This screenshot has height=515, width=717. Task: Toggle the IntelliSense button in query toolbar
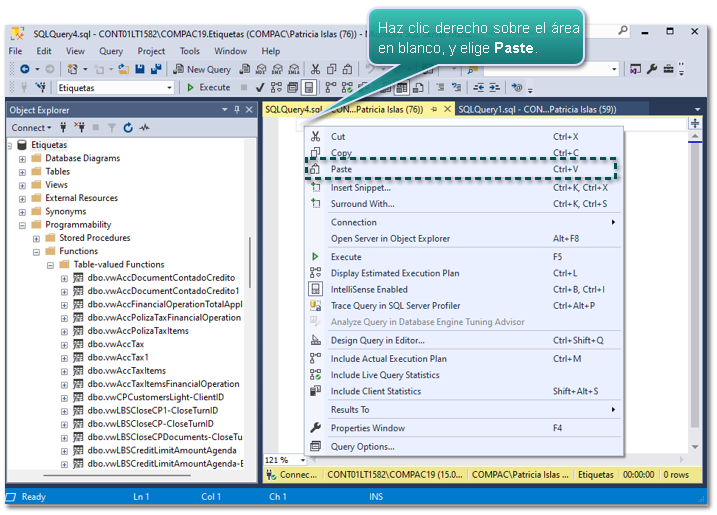coord(309,87)
